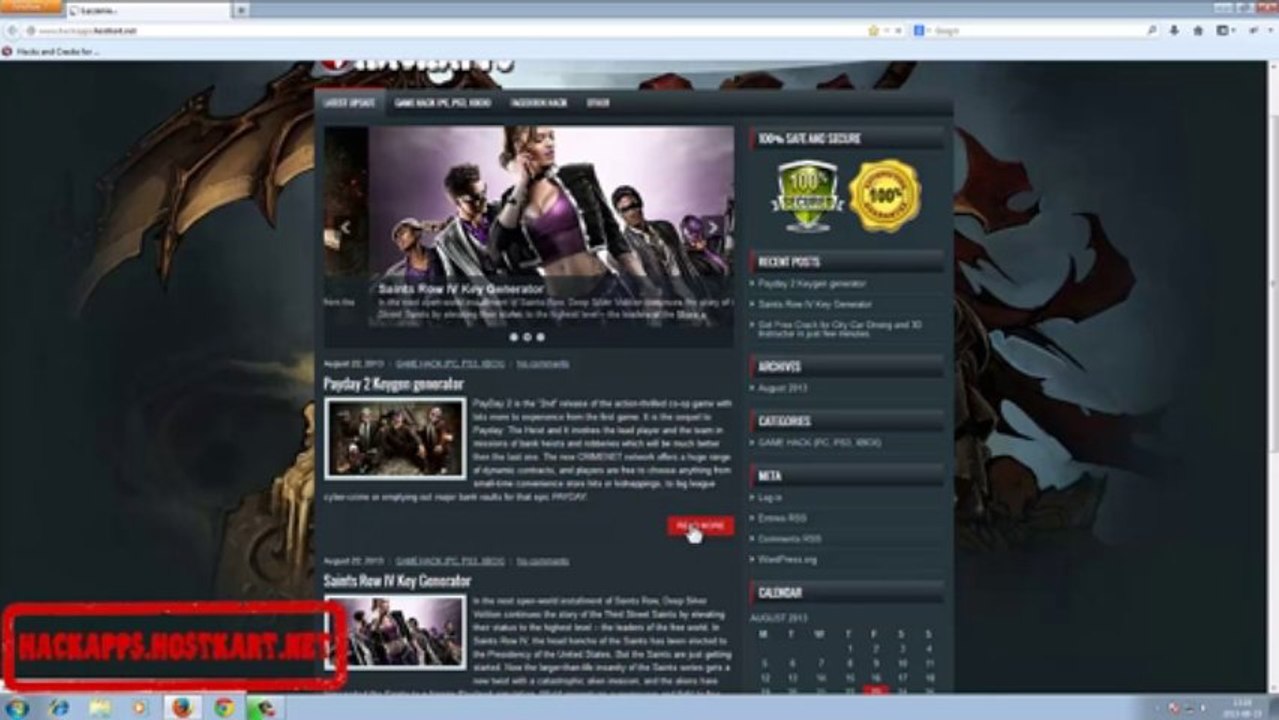Open Windows Explorer folder taskbar icon

pyautogui.click(x=100, y=708)
